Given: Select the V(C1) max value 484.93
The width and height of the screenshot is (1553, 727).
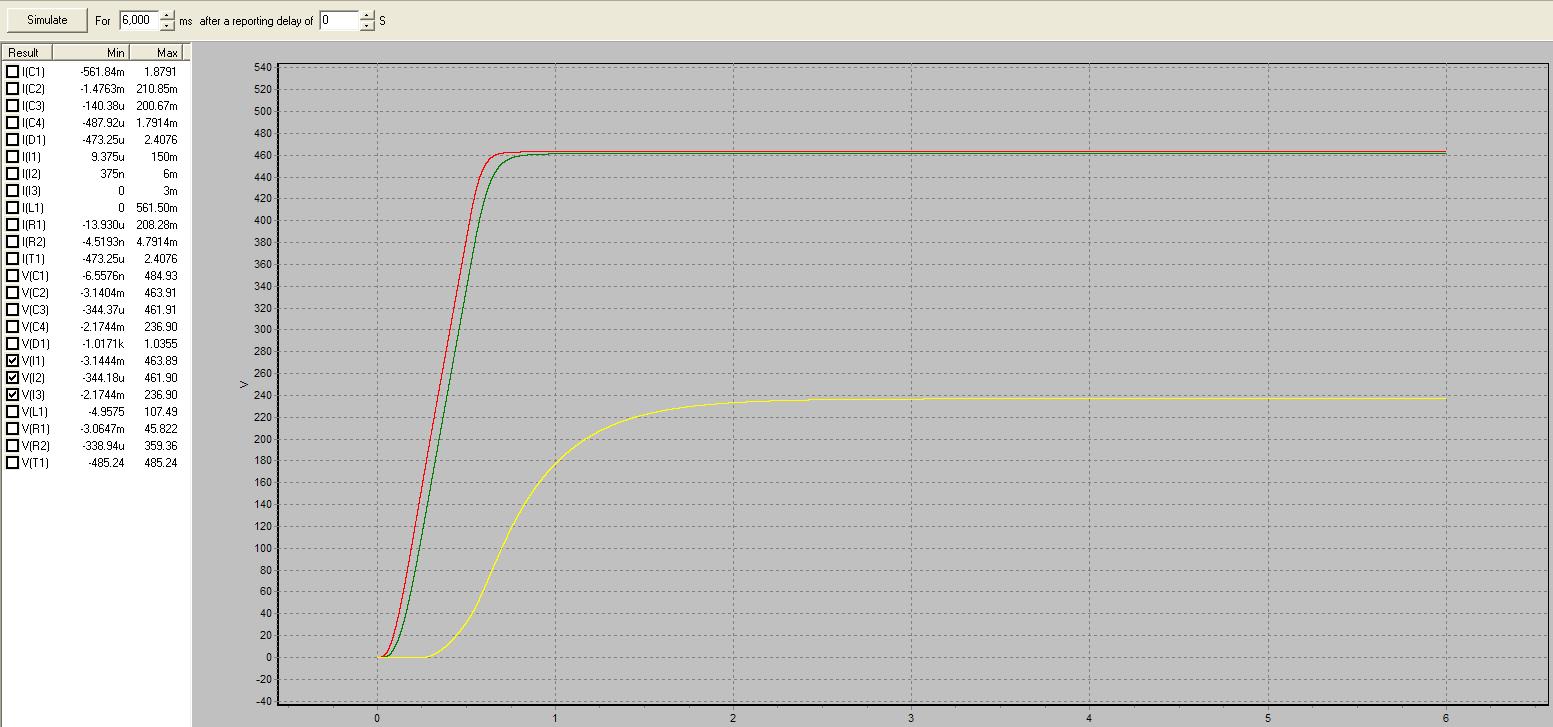Looking at the screenshot, I should [161, 276].
